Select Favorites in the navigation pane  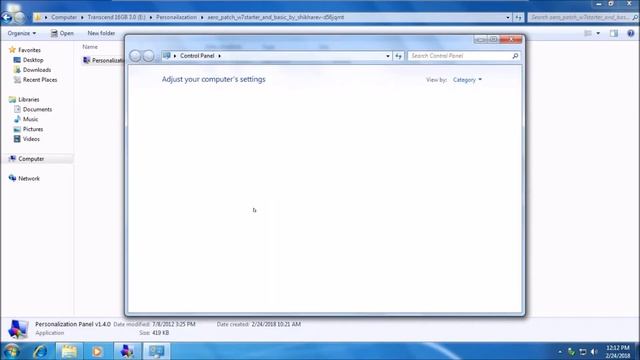click(x=29, y=50)
